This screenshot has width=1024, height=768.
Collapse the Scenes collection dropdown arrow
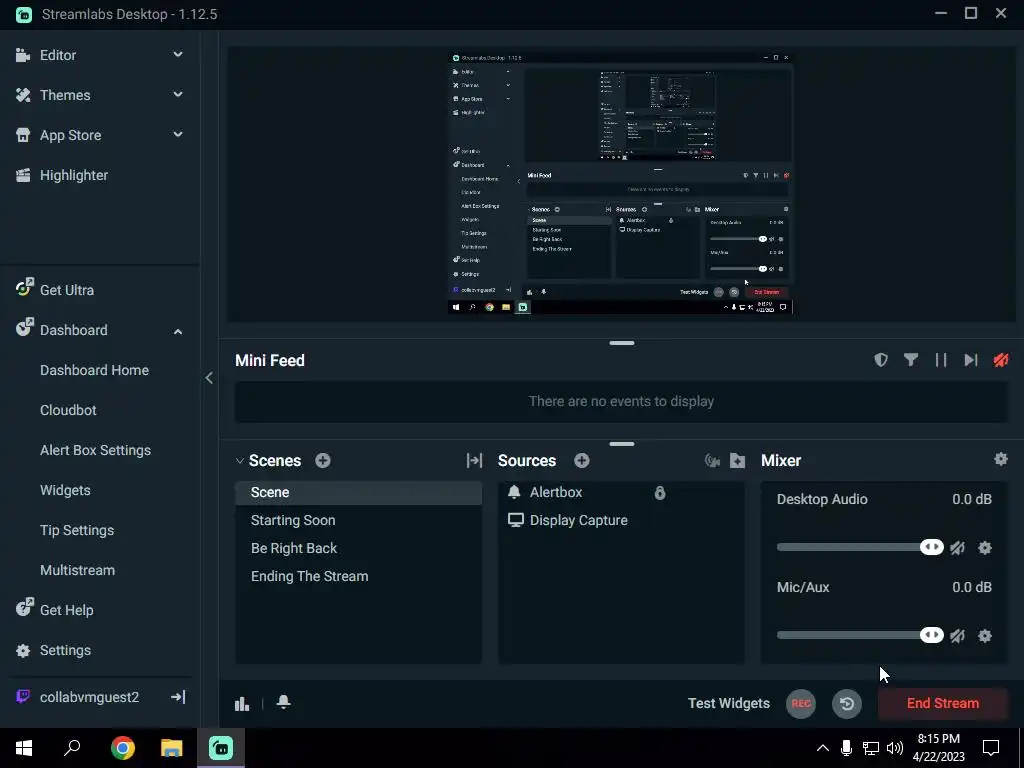(240, 460)
